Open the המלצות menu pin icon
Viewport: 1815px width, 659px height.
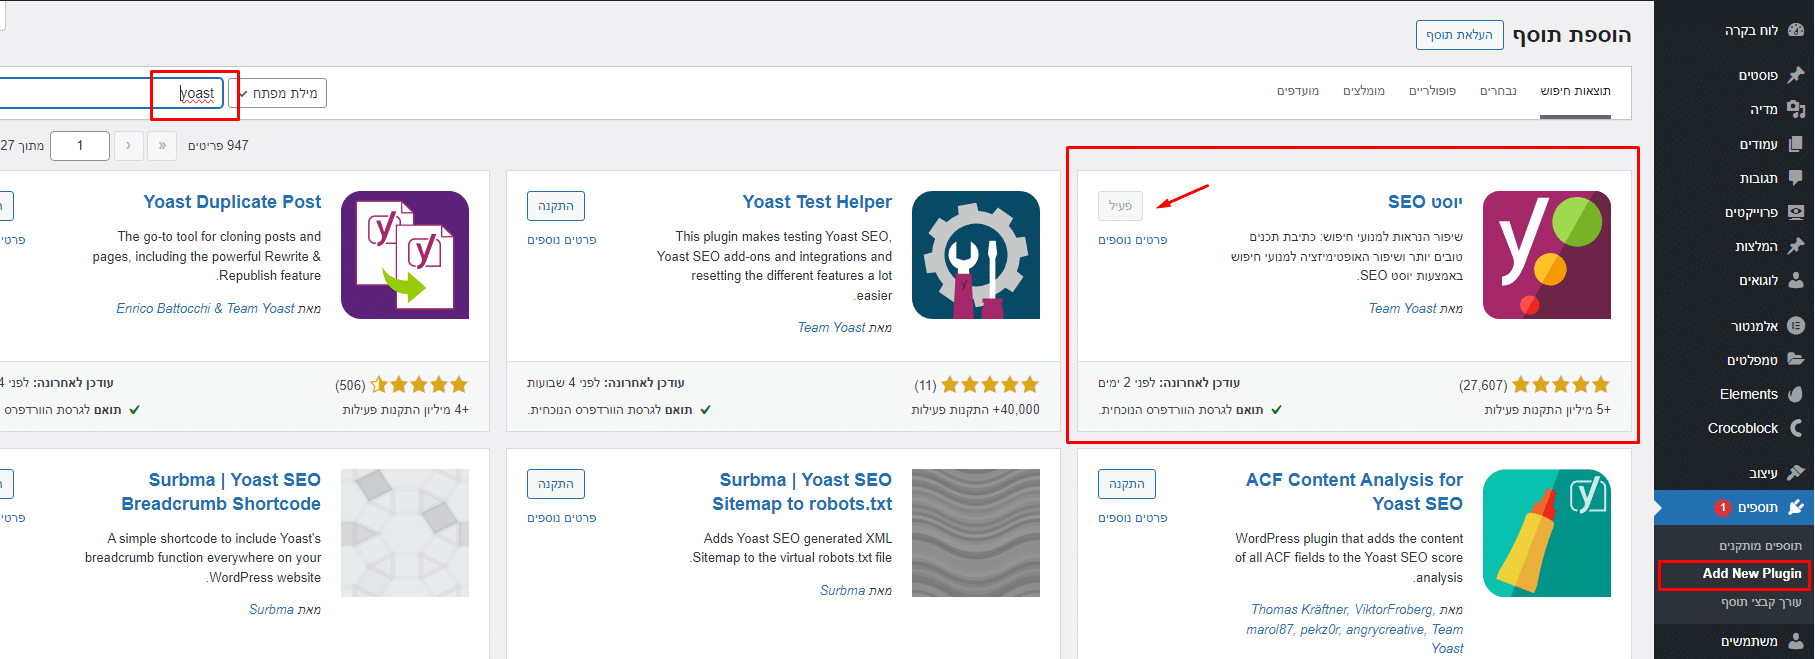pyautogui.click(x=1796, y=246)
